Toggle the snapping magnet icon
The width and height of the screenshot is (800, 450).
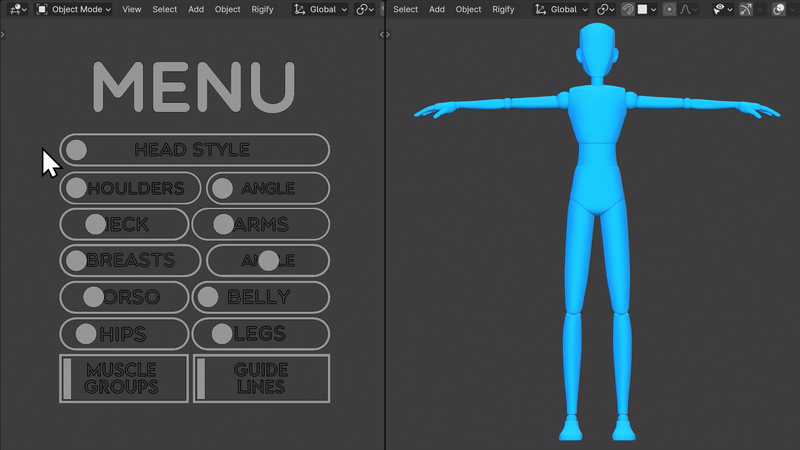coord(628,9)
